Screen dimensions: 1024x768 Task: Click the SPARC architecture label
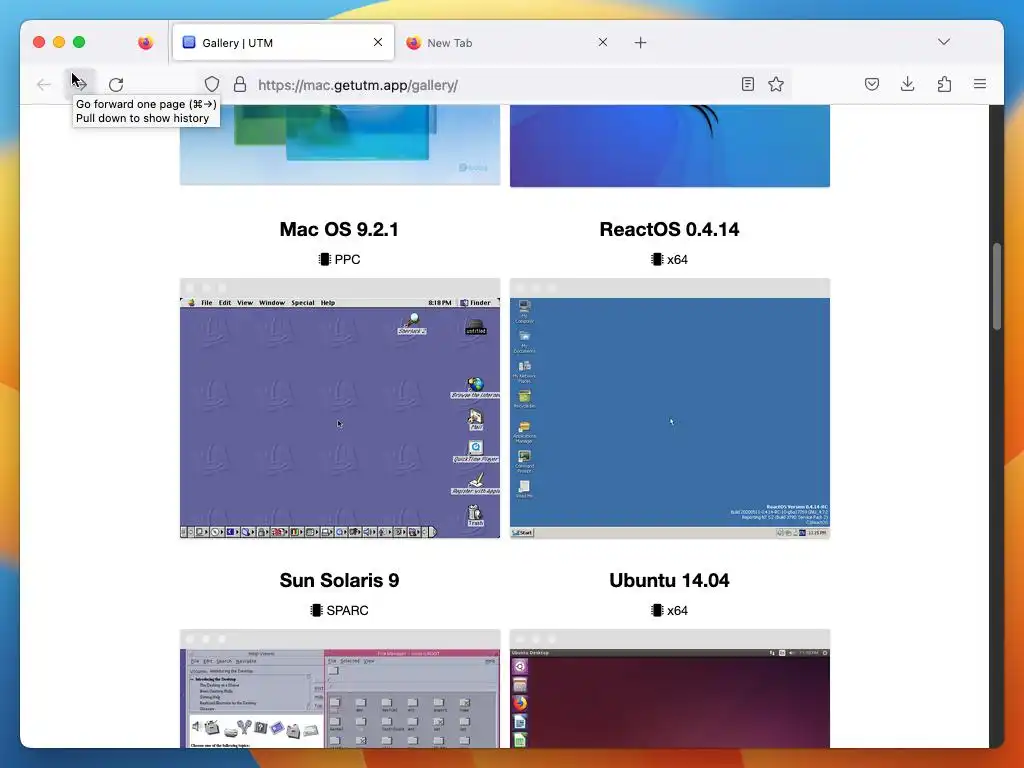(x=347, y=611)
